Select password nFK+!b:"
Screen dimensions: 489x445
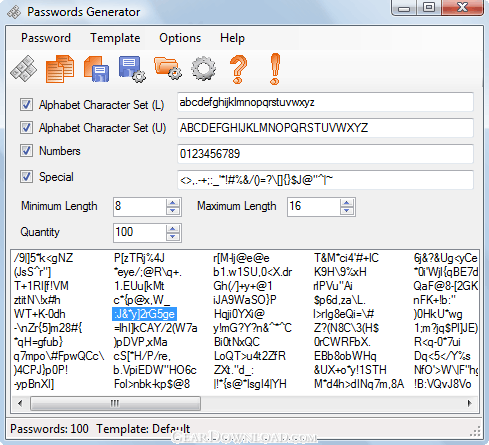[x=434, y=300]
